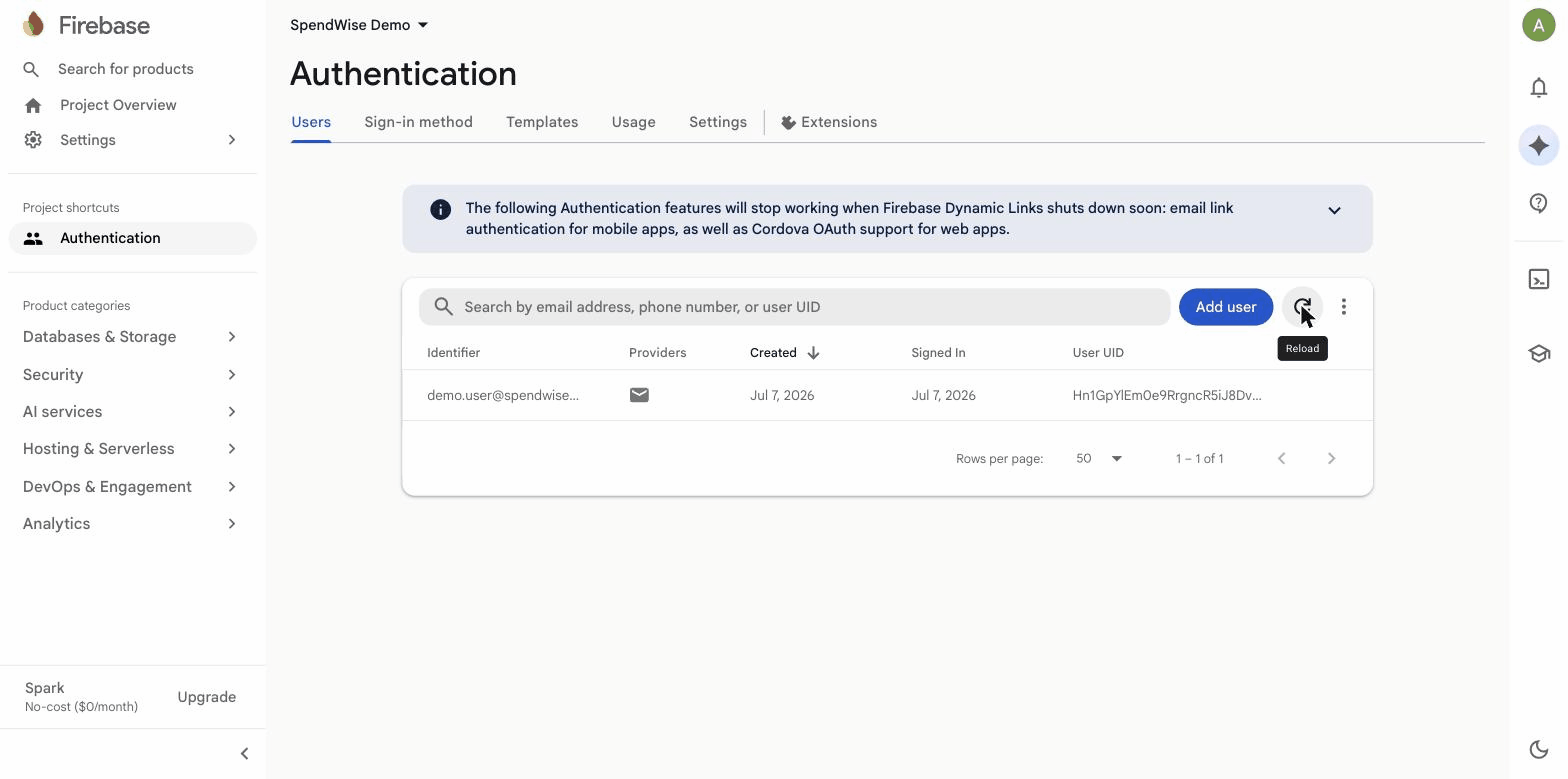Open the learning graduation cap icon
Viewport: 1568px width, 779px height.
pos(1539,354)
